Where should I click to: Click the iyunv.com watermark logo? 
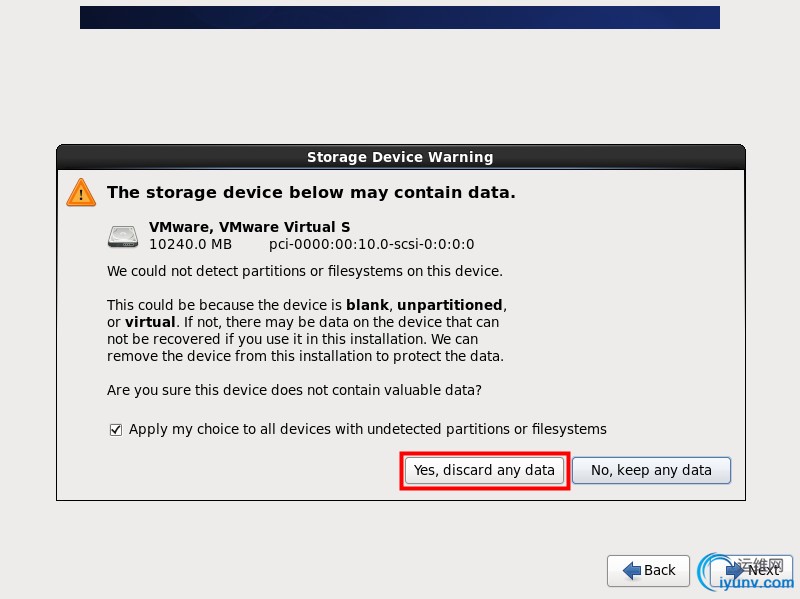pos(745,572)
